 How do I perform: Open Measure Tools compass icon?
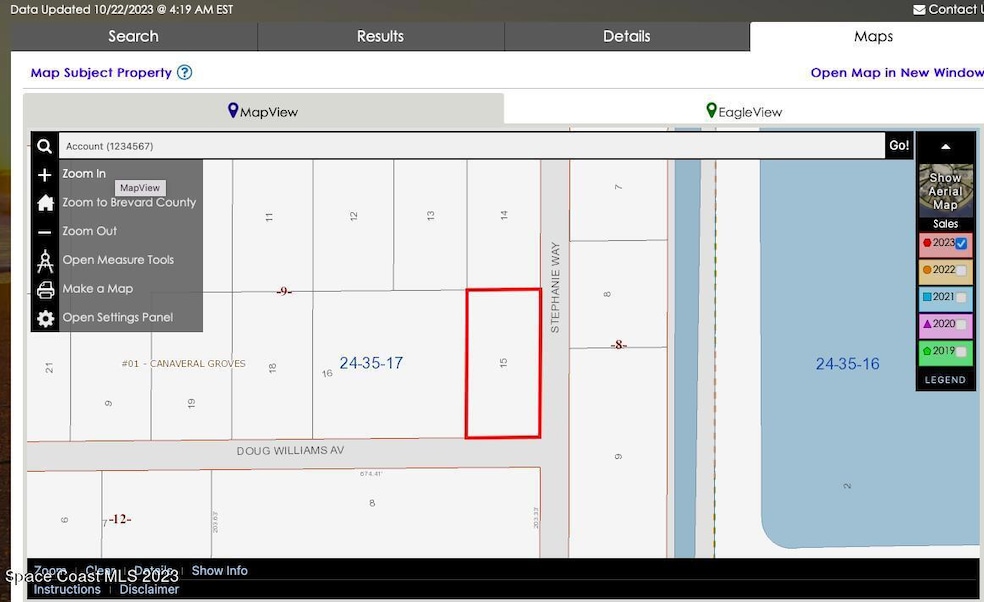[45, 261]
